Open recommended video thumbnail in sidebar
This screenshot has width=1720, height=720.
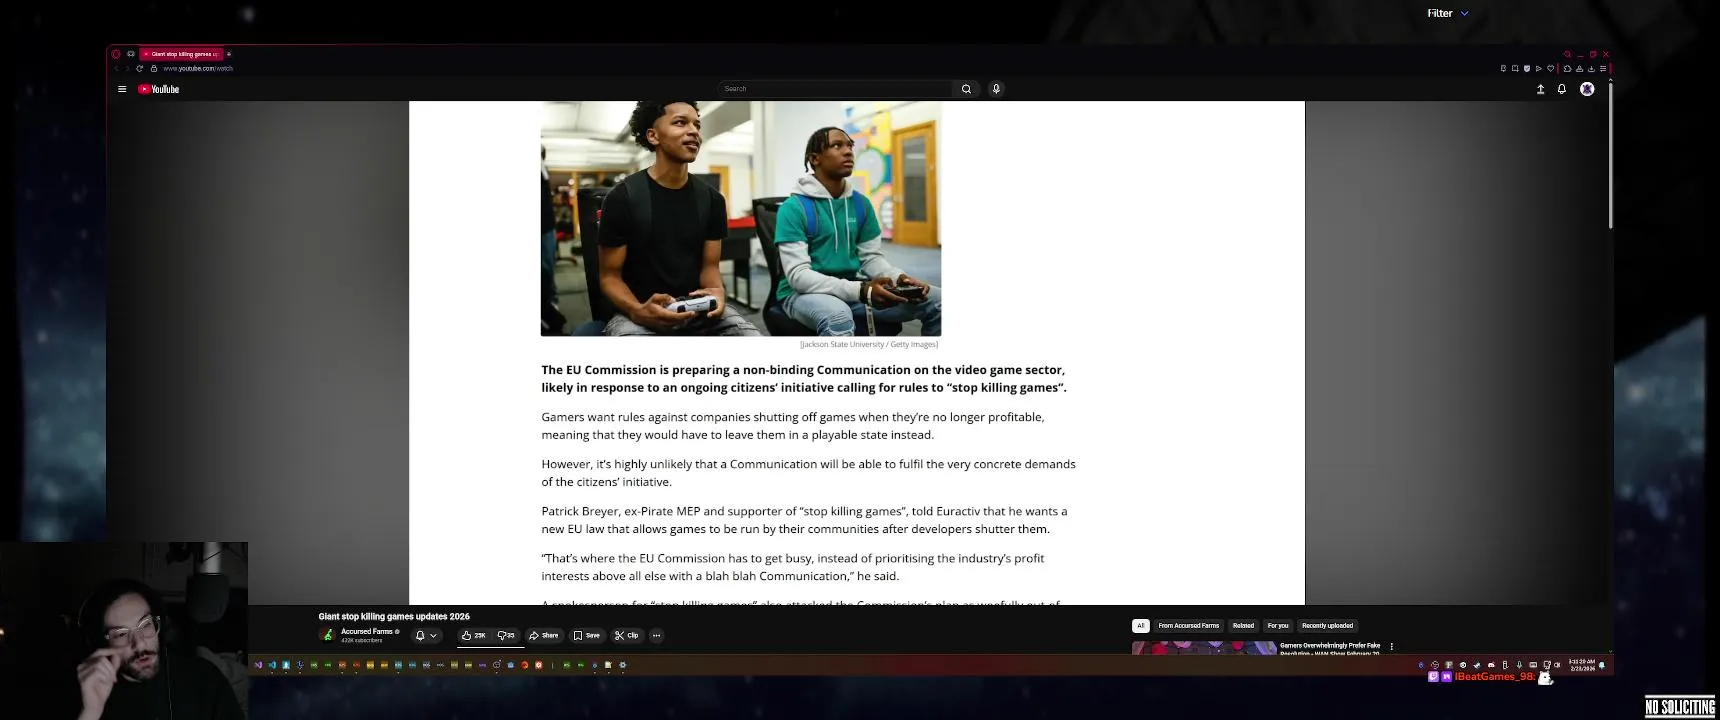point(1204,648)
